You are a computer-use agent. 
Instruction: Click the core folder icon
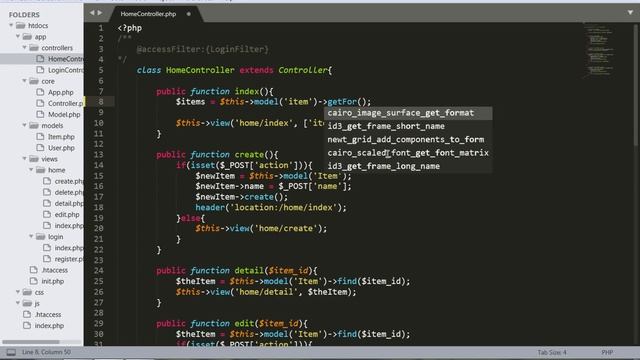[x=34, y=81]
